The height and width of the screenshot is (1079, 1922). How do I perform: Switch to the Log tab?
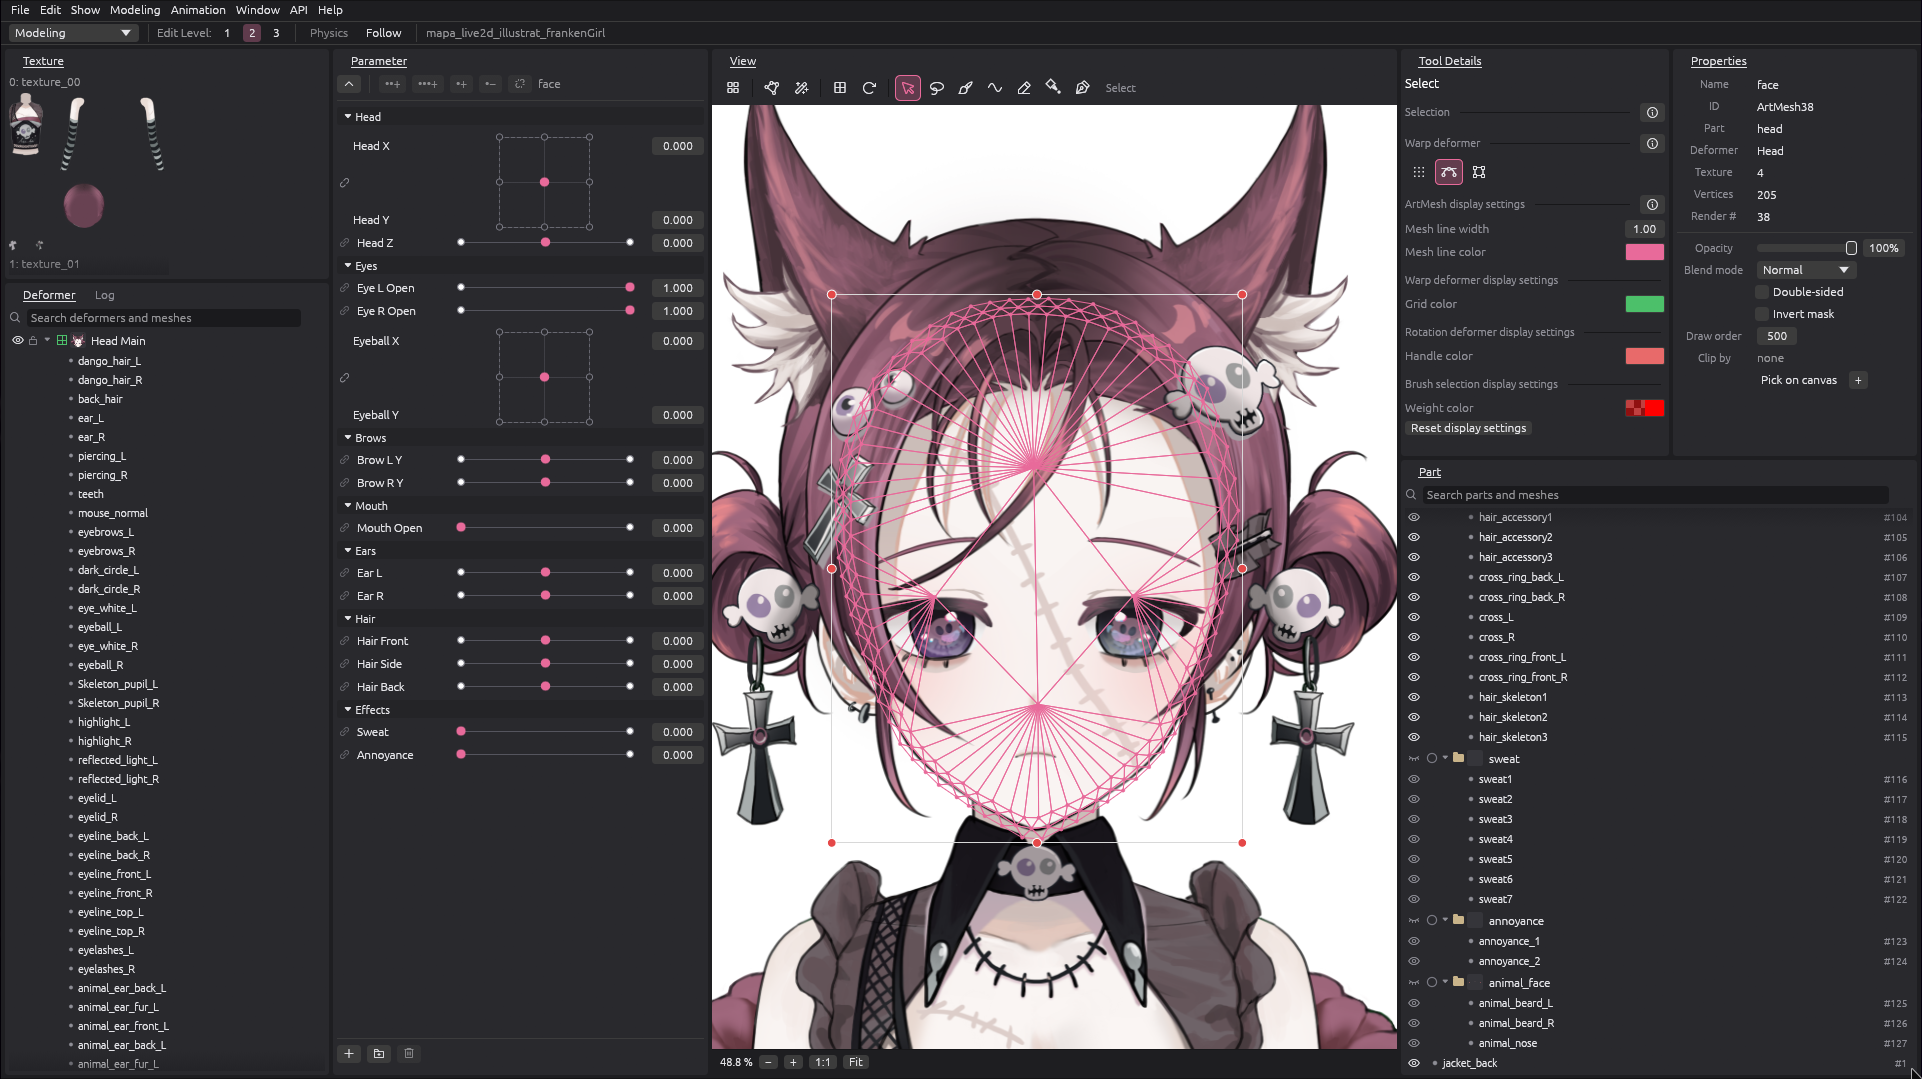[105, 295]
